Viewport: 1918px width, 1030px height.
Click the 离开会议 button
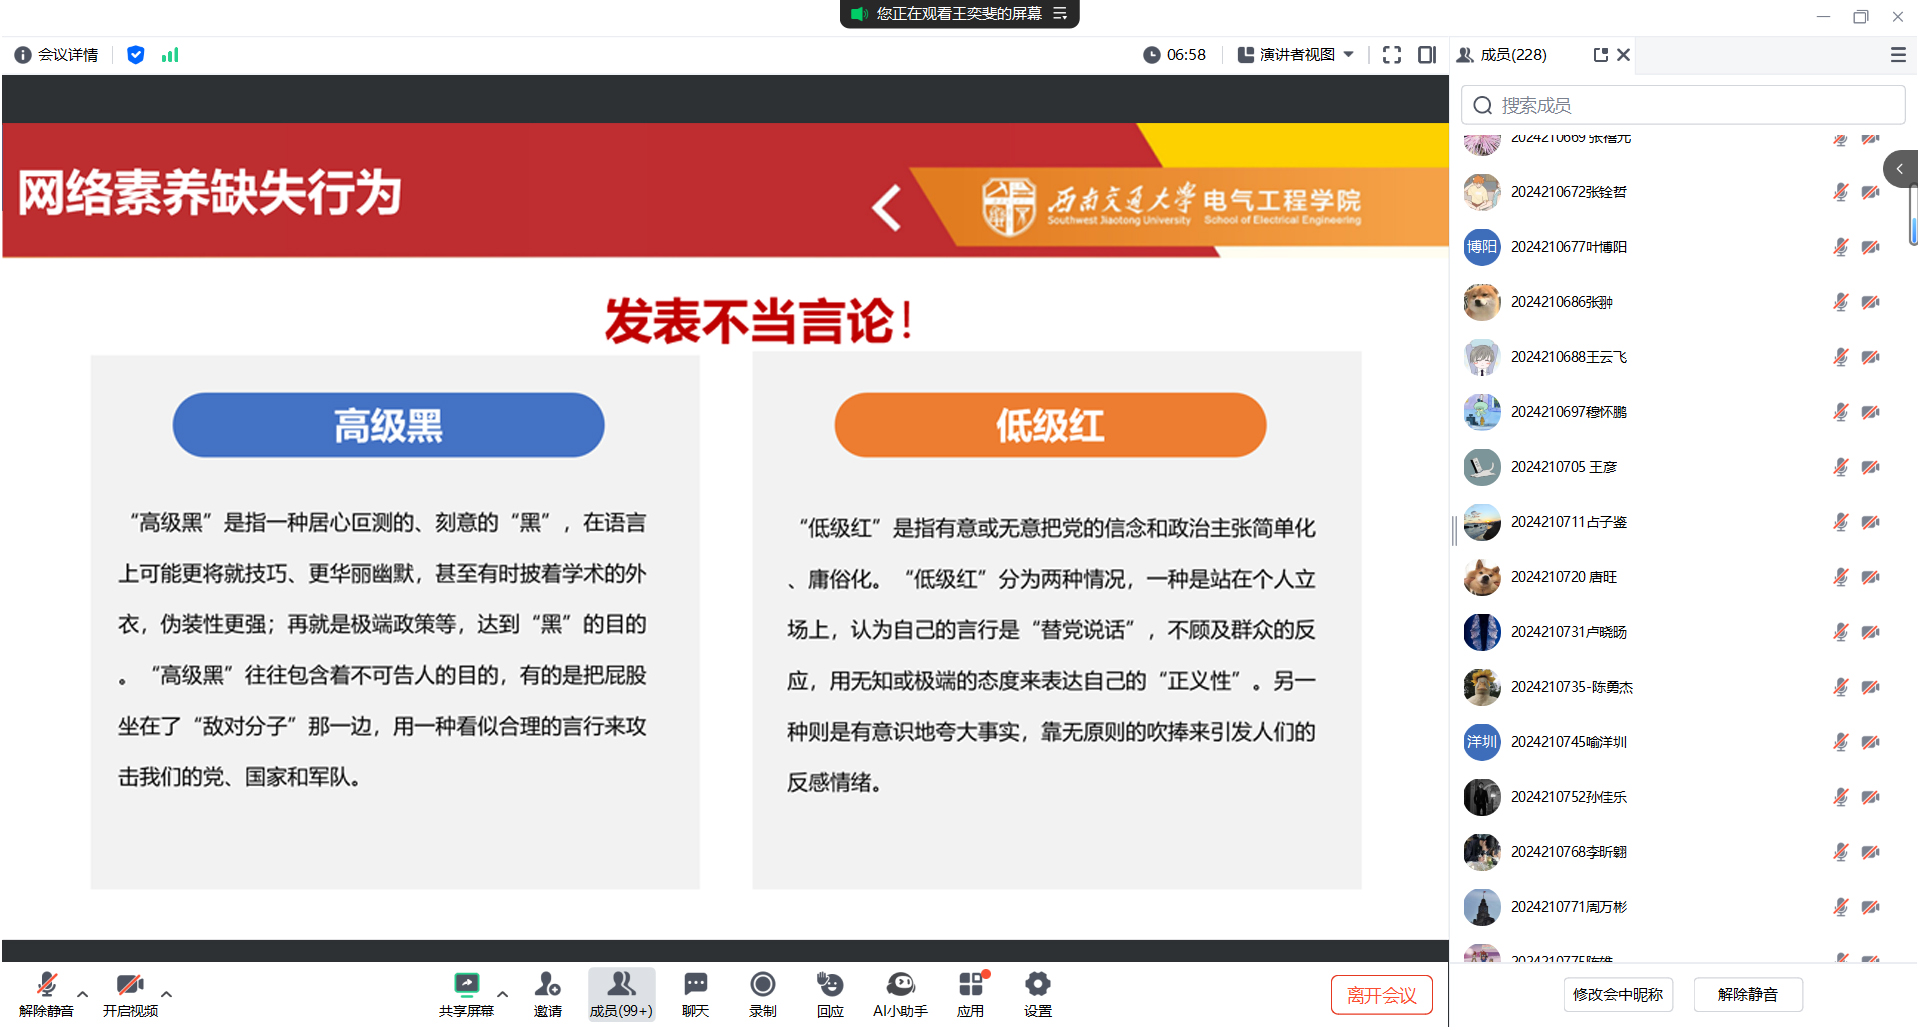tap(1381, 995)
